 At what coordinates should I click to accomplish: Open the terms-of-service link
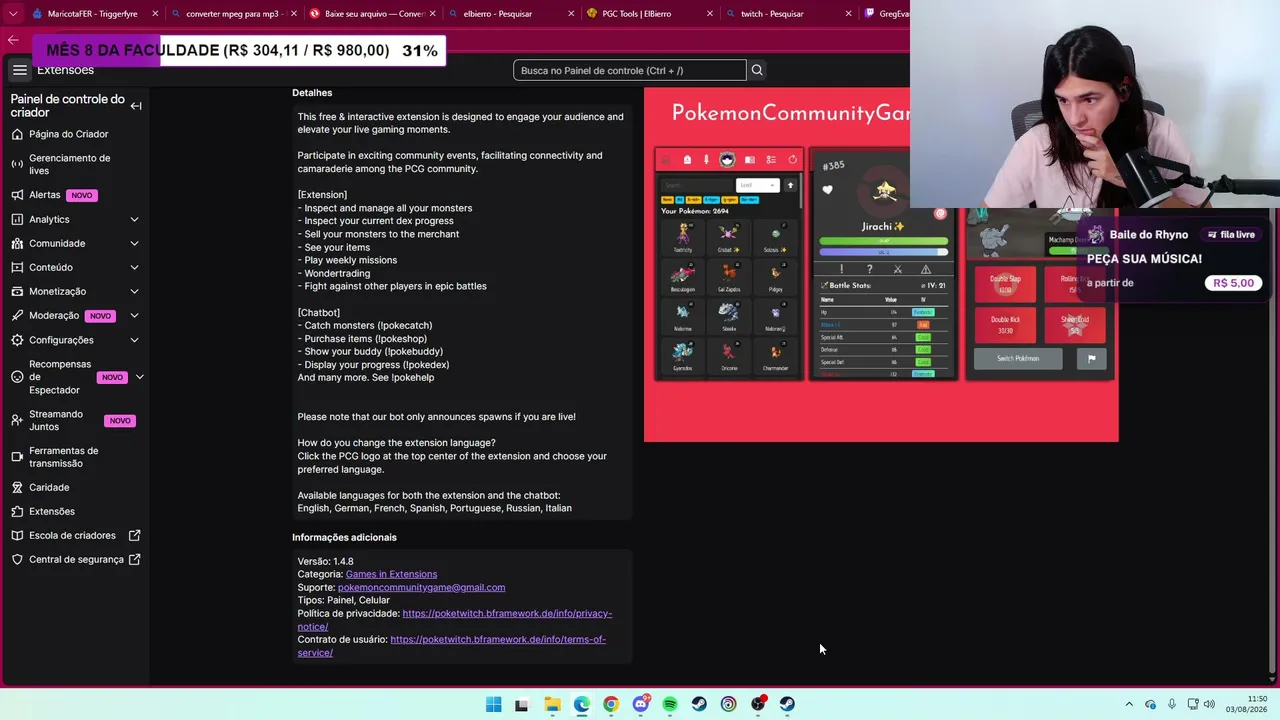[x=452, y=646]
